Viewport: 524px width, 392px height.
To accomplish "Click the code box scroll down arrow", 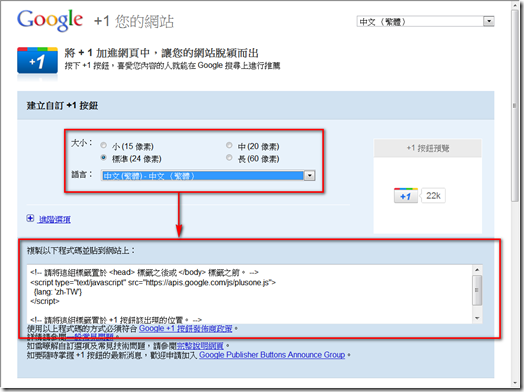I will tap(477, 318).
